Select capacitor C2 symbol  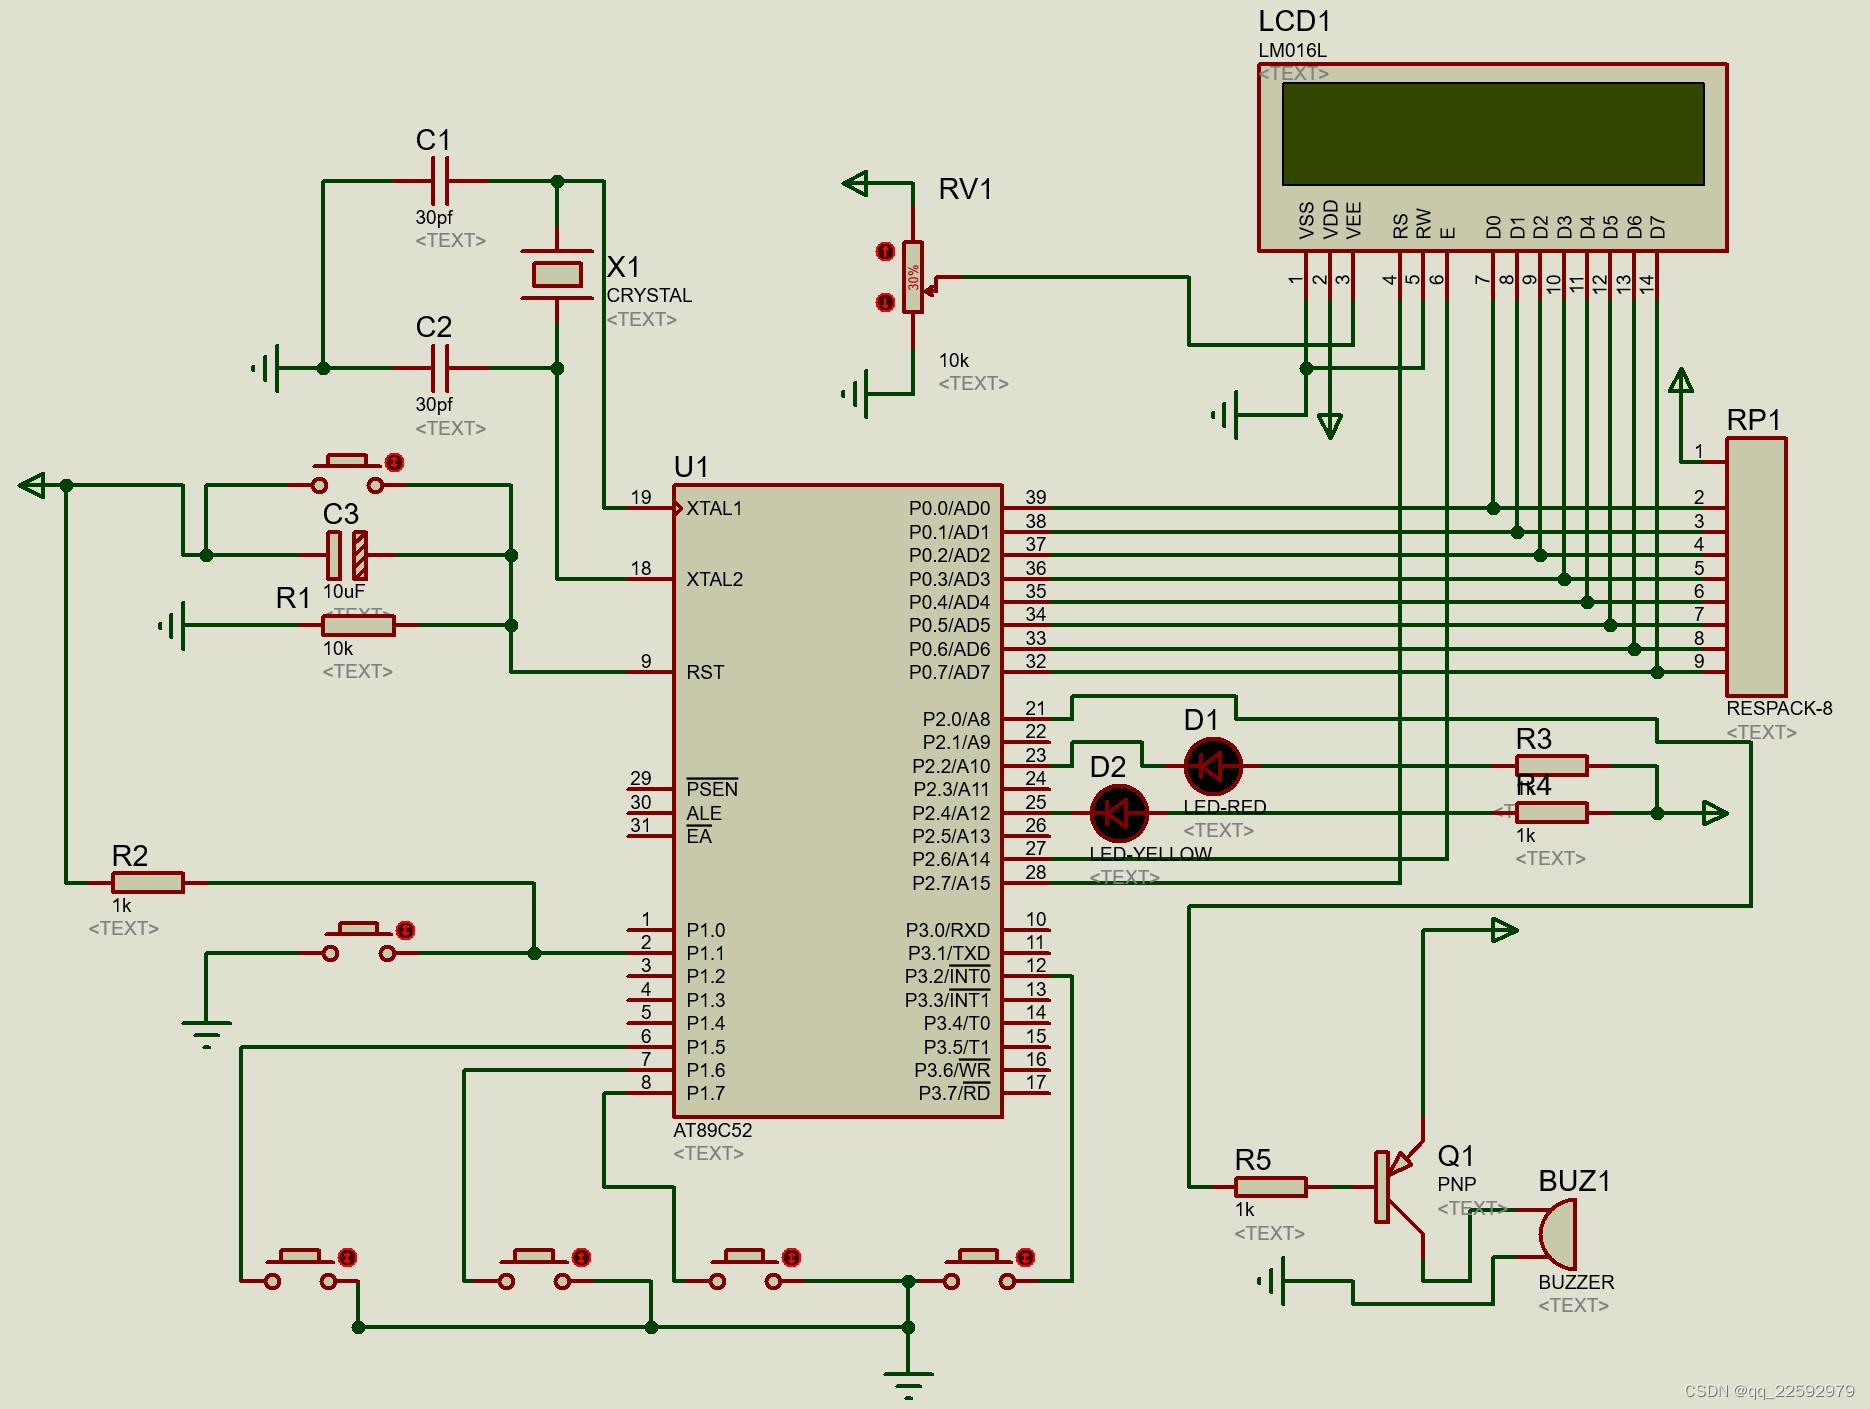[x=440, y=368]
